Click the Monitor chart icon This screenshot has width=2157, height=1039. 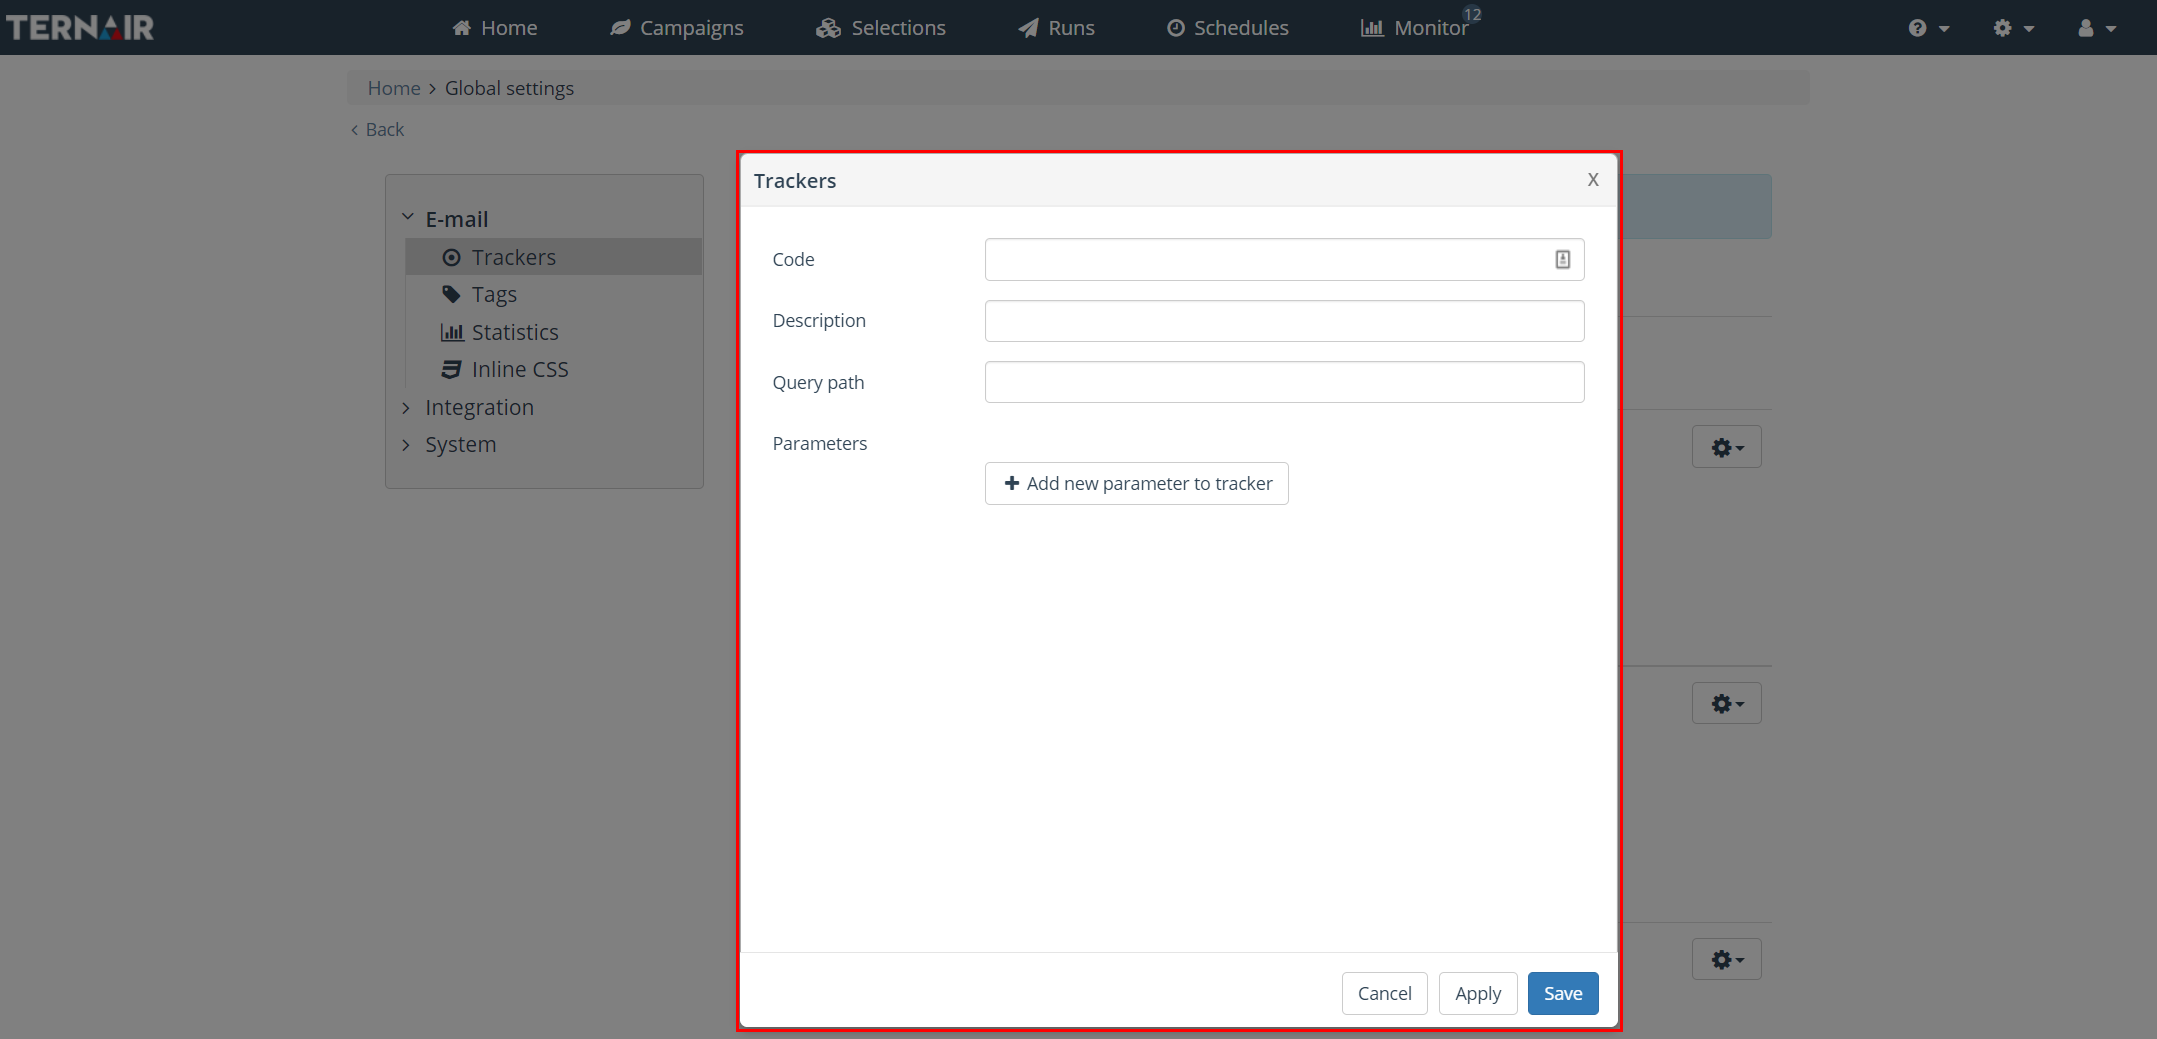click(1372, 28)
